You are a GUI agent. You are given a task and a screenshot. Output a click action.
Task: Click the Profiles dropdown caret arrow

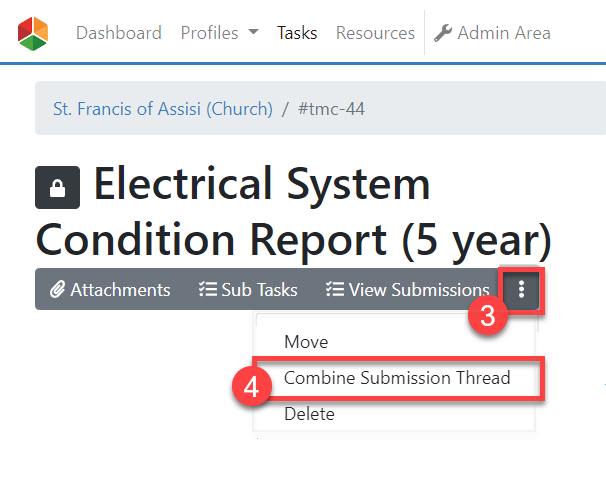[x=253, y=33]
